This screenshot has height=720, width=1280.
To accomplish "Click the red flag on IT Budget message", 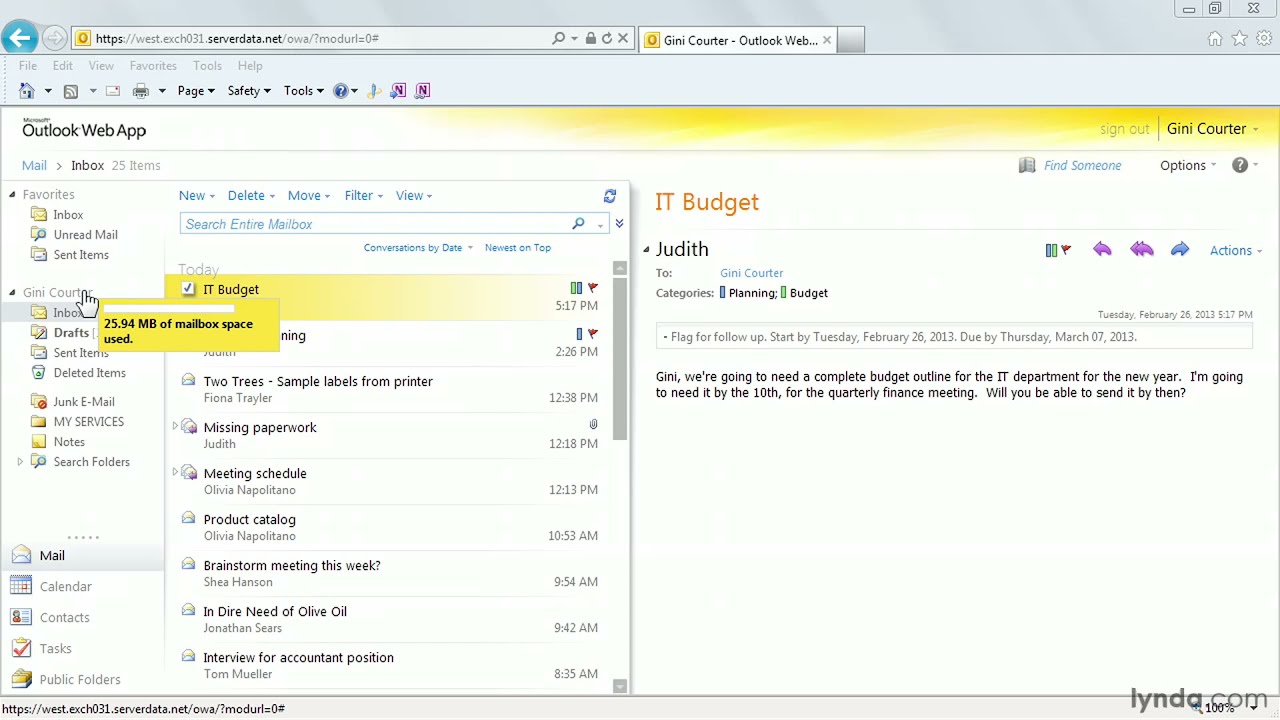I will pos(593,288).
